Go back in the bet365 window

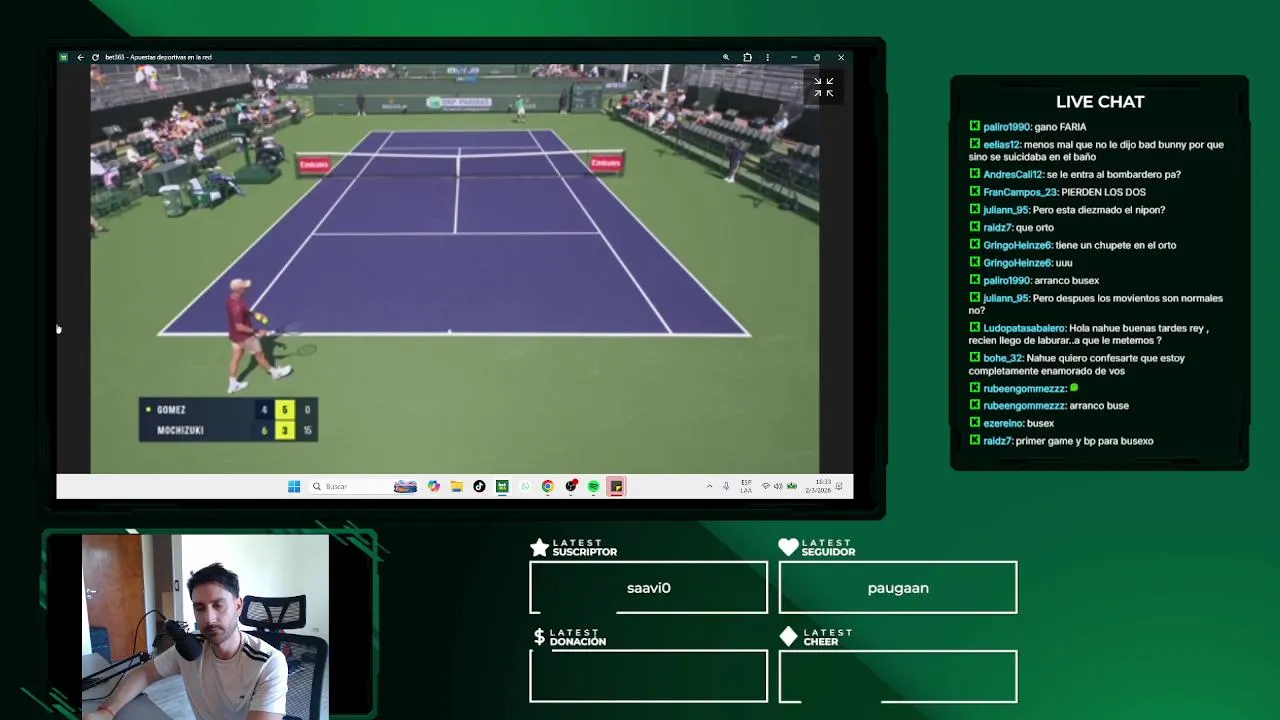pos(80,57)
